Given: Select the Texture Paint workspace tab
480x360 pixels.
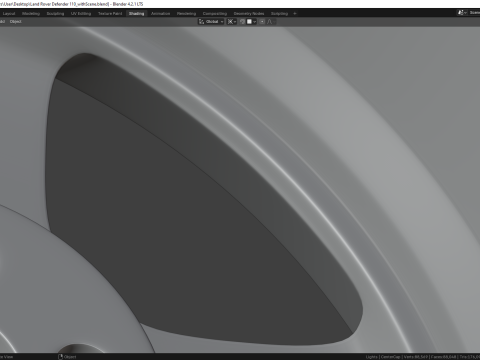Looking at the screenshot, I should (110, 14).
